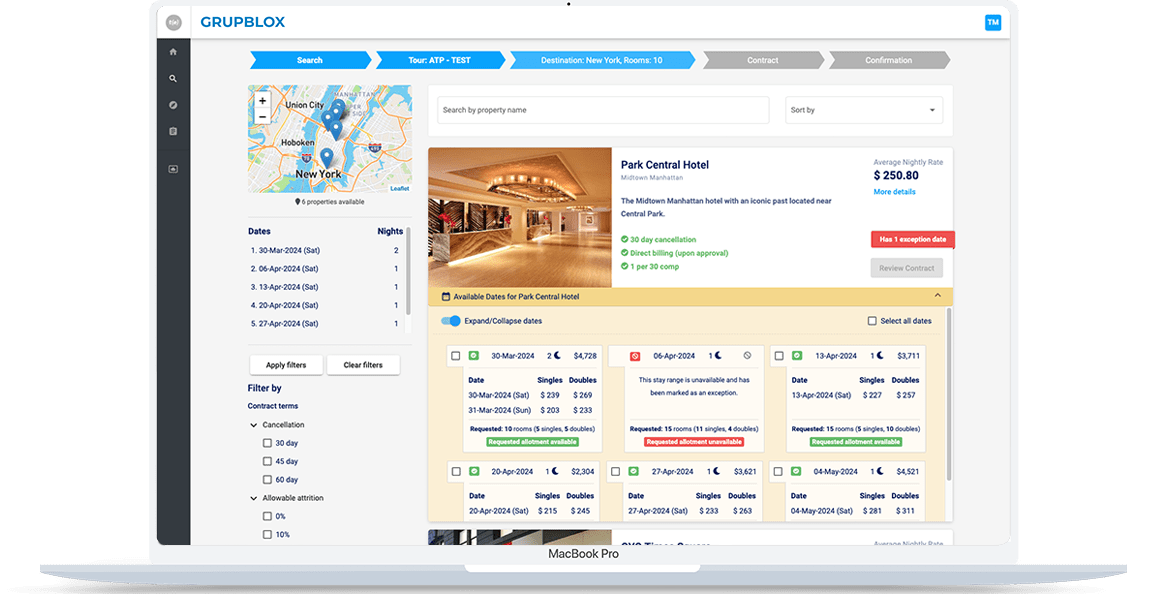The image size is (1175, 594).
Task: Click the green check icon beside Direct billing
Action: click(x=624, y=253)
